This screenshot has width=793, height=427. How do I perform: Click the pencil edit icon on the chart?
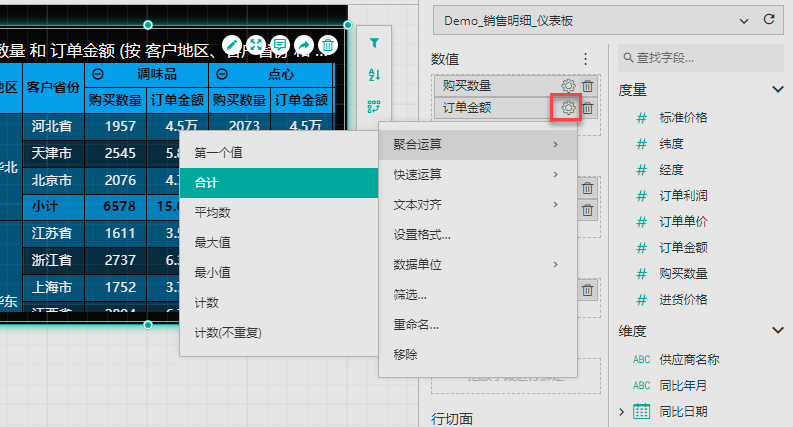[x=232, y=45]
